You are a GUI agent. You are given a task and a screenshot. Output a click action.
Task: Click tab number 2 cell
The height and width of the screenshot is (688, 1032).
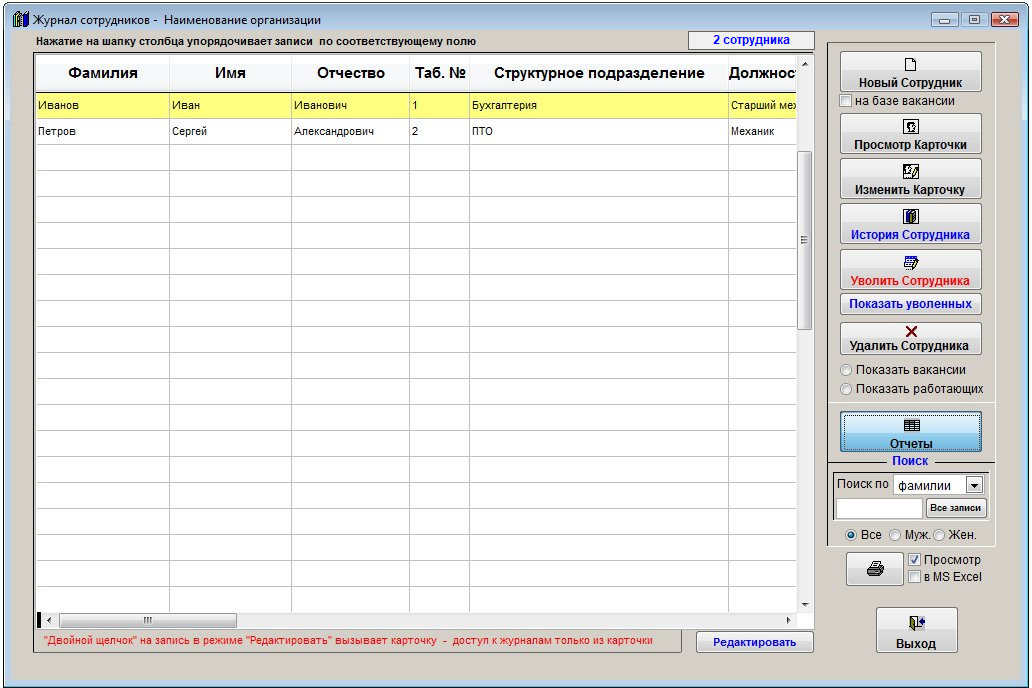click(439, 131)
